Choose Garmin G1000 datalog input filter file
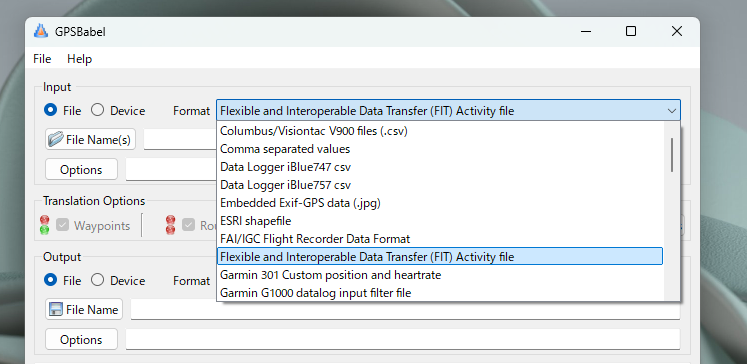The height and width of the screenshot is (364, 747). (440, 293)
